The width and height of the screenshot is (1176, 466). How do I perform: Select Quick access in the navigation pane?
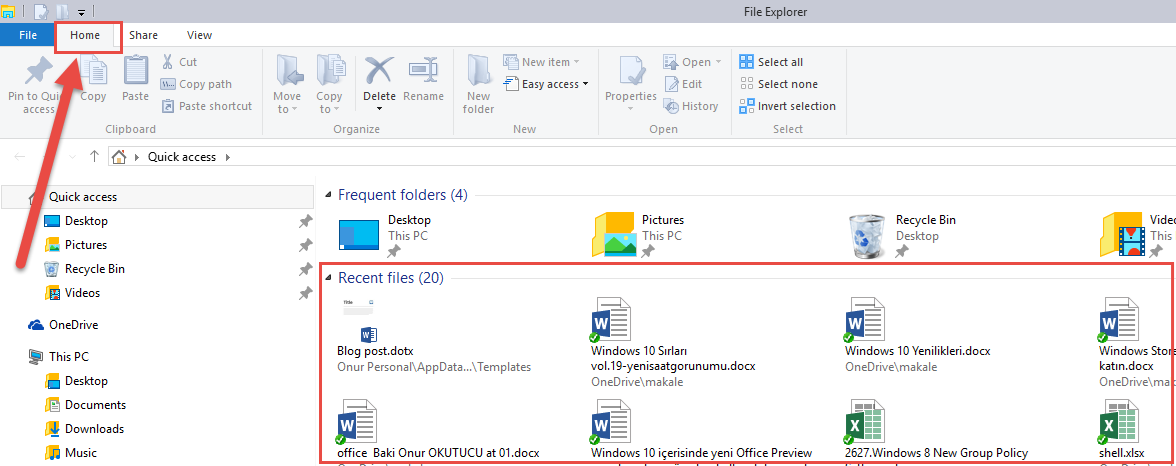point(157,197)
